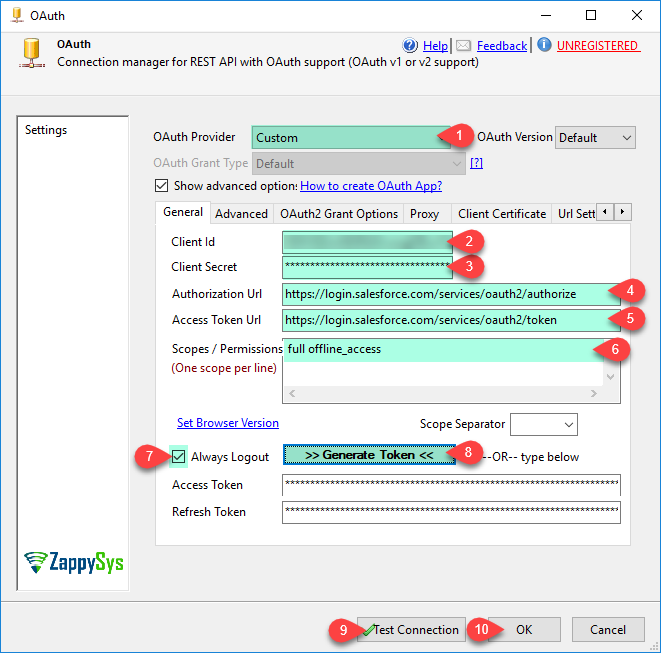The height and width of the screenshot is (653, 661).
Task: Switch to the Advanced tab
Action: pyautogui.click(x=241, y=214)
